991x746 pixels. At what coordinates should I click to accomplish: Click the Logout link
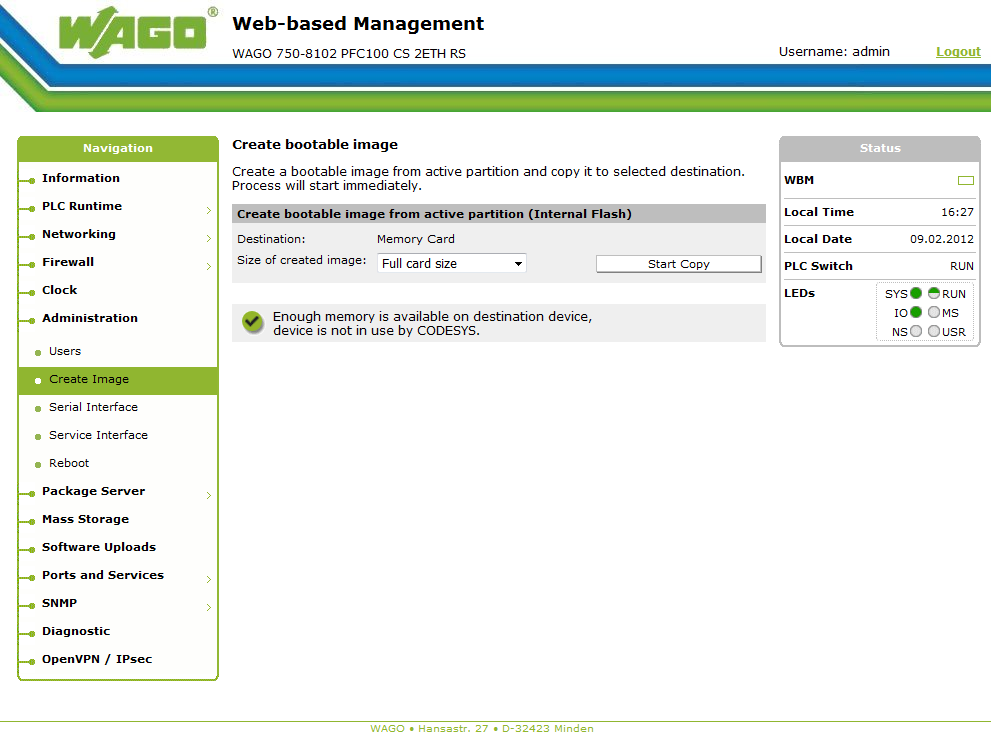(x=958, y=52)
